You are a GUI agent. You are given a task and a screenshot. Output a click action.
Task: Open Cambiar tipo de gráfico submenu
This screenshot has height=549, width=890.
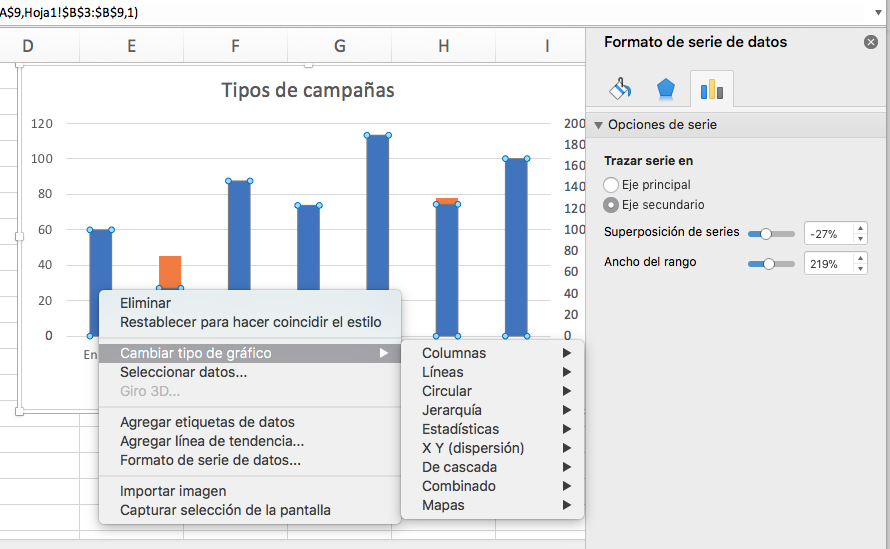coord(250,353)
